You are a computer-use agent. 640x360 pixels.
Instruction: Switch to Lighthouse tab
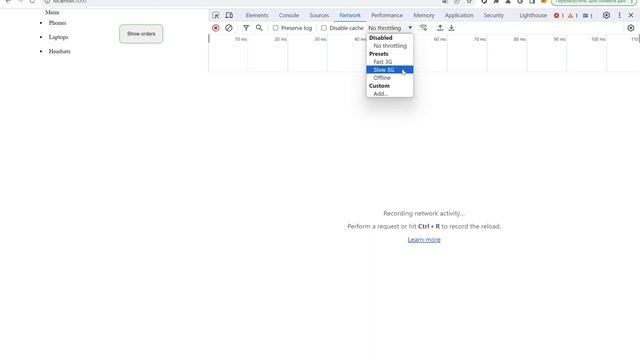point(533,16)
